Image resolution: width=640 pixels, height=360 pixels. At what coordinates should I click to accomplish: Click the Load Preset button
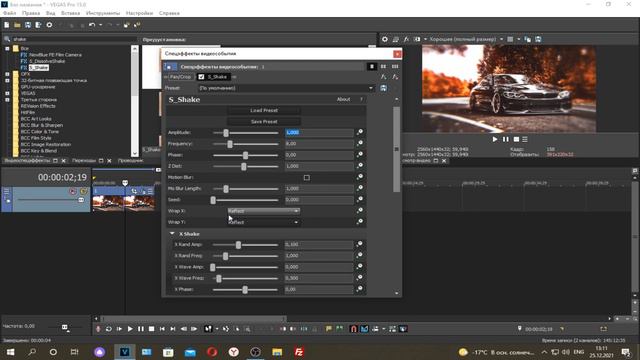click(x=264, y=111)
